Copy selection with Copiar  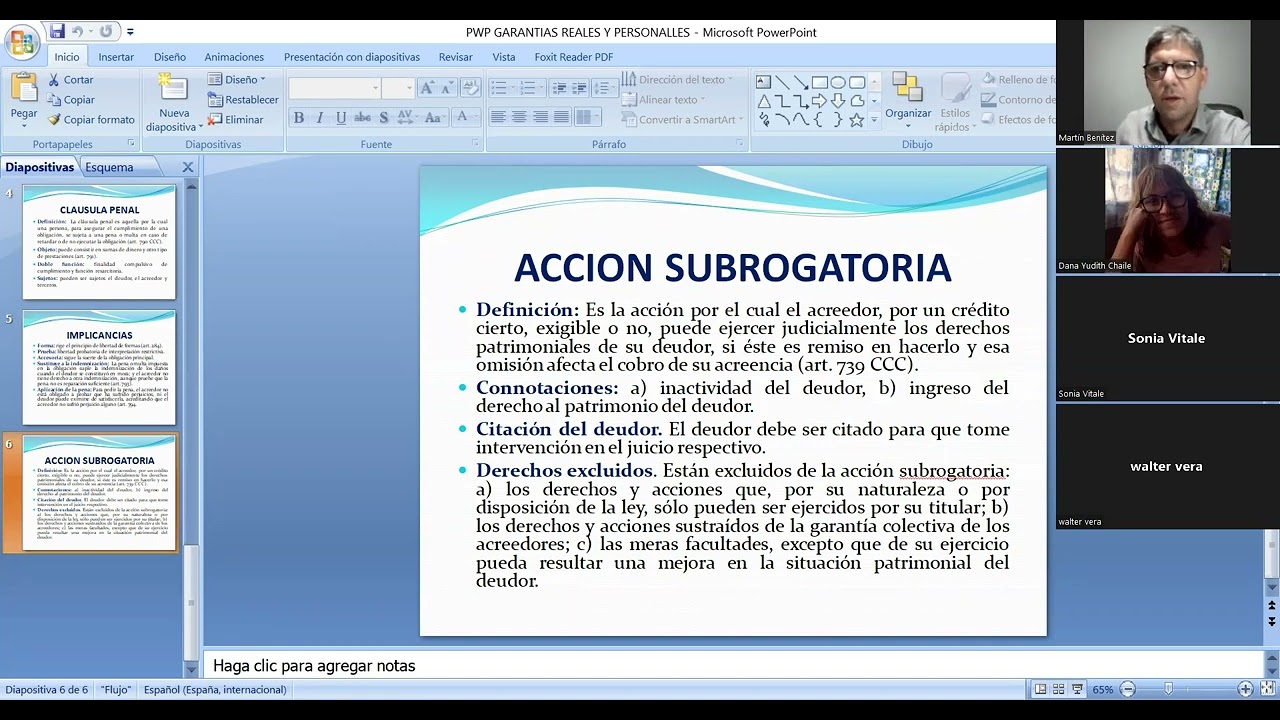tap(71, 100)
